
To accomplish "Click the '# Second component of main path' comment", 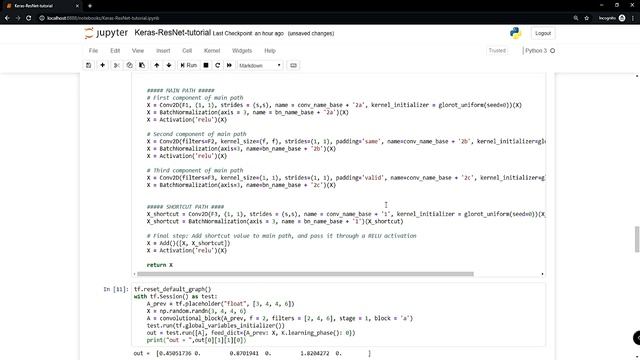I will 196,134.
